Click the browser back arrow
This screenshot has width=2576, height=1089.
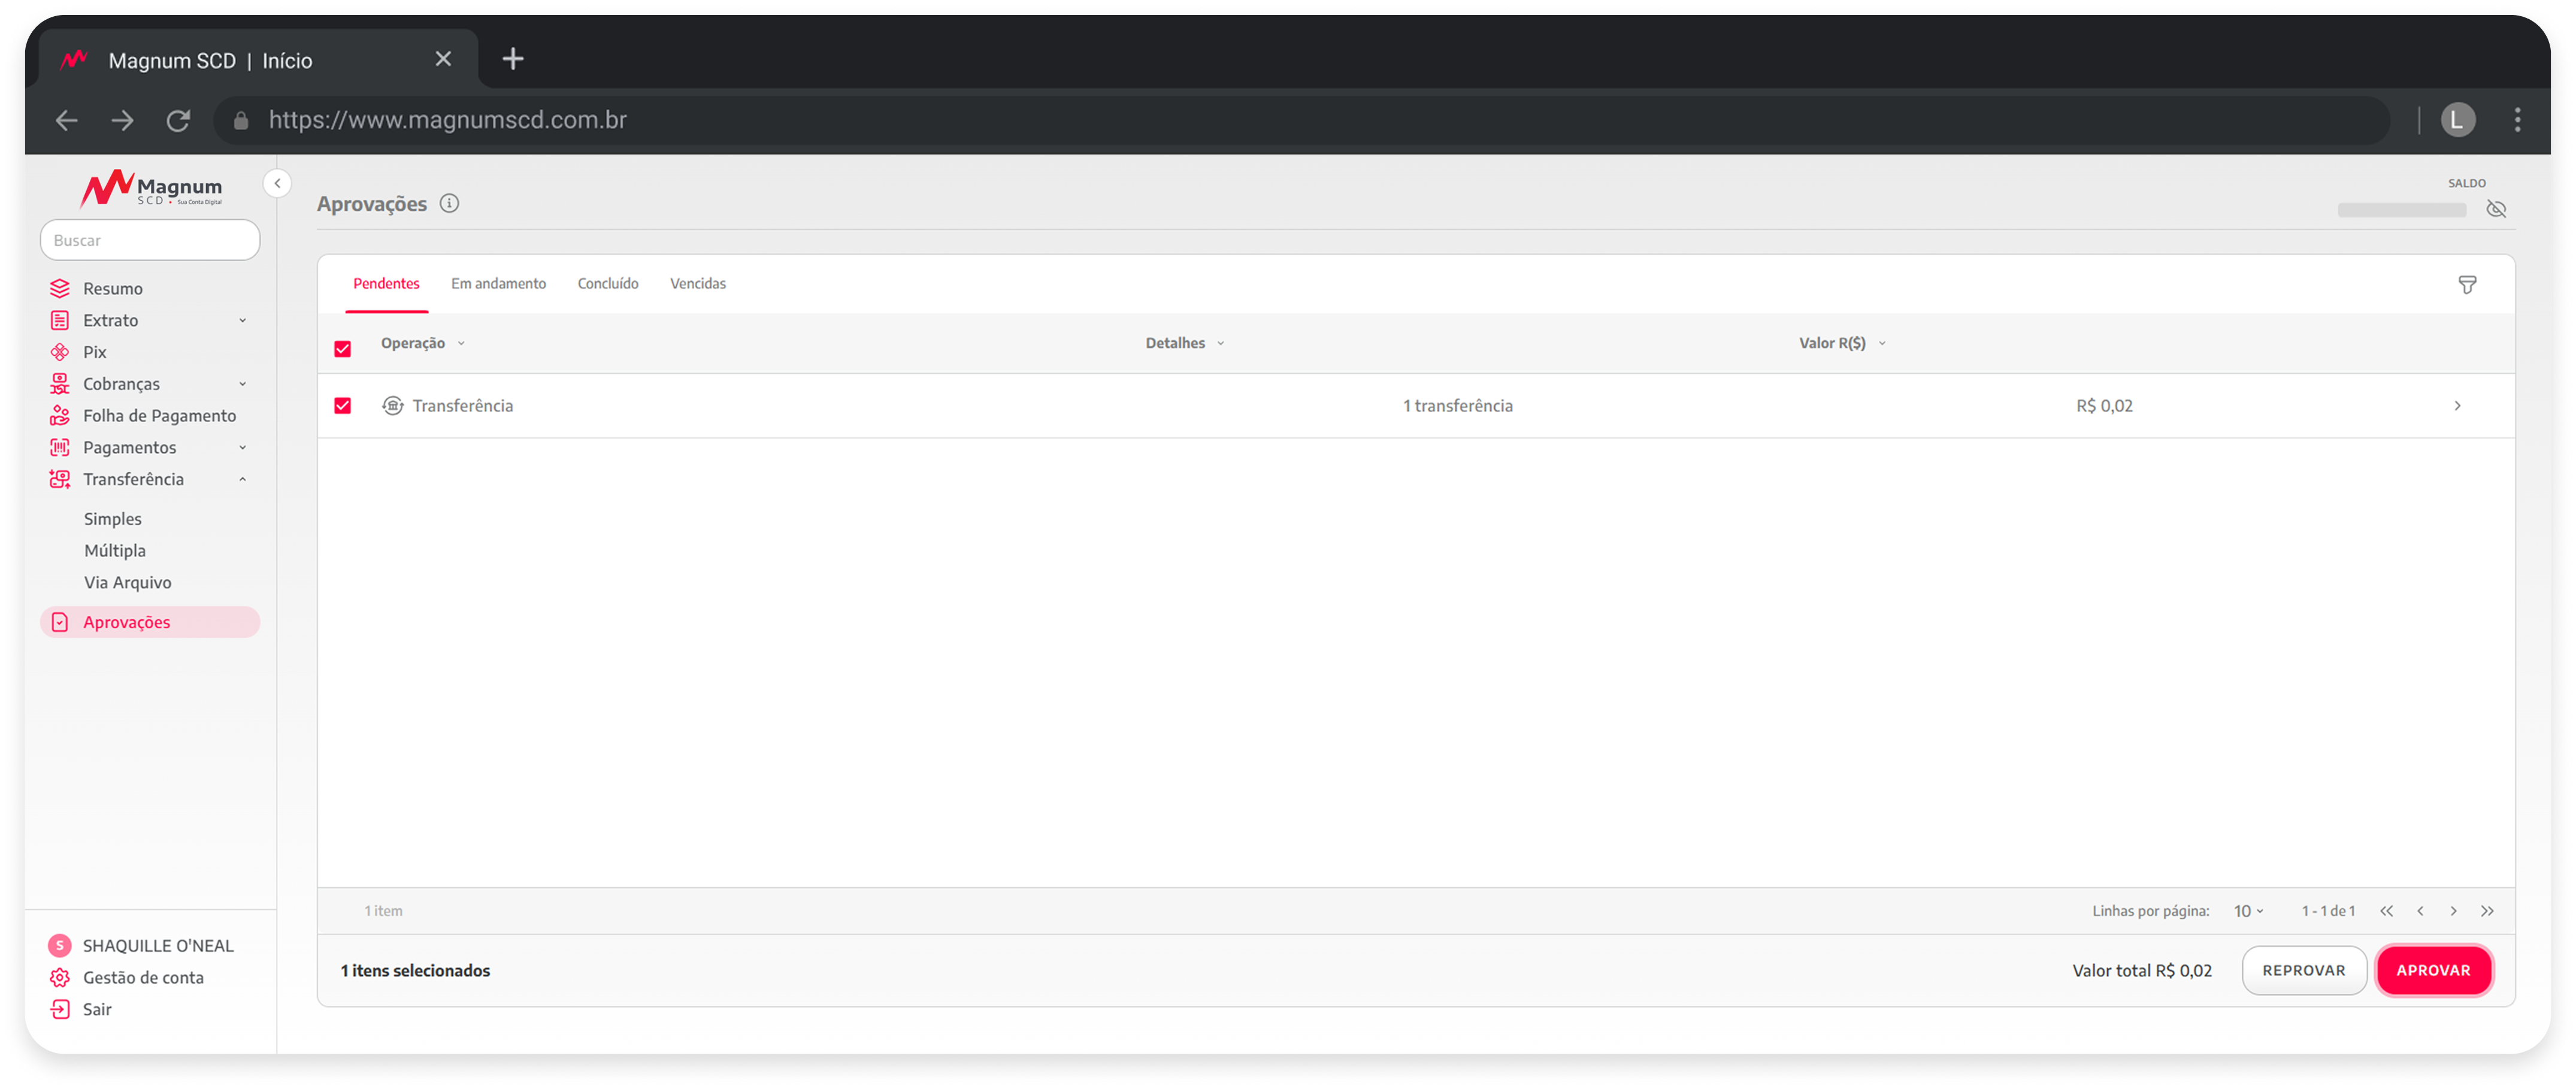[66, 121]
